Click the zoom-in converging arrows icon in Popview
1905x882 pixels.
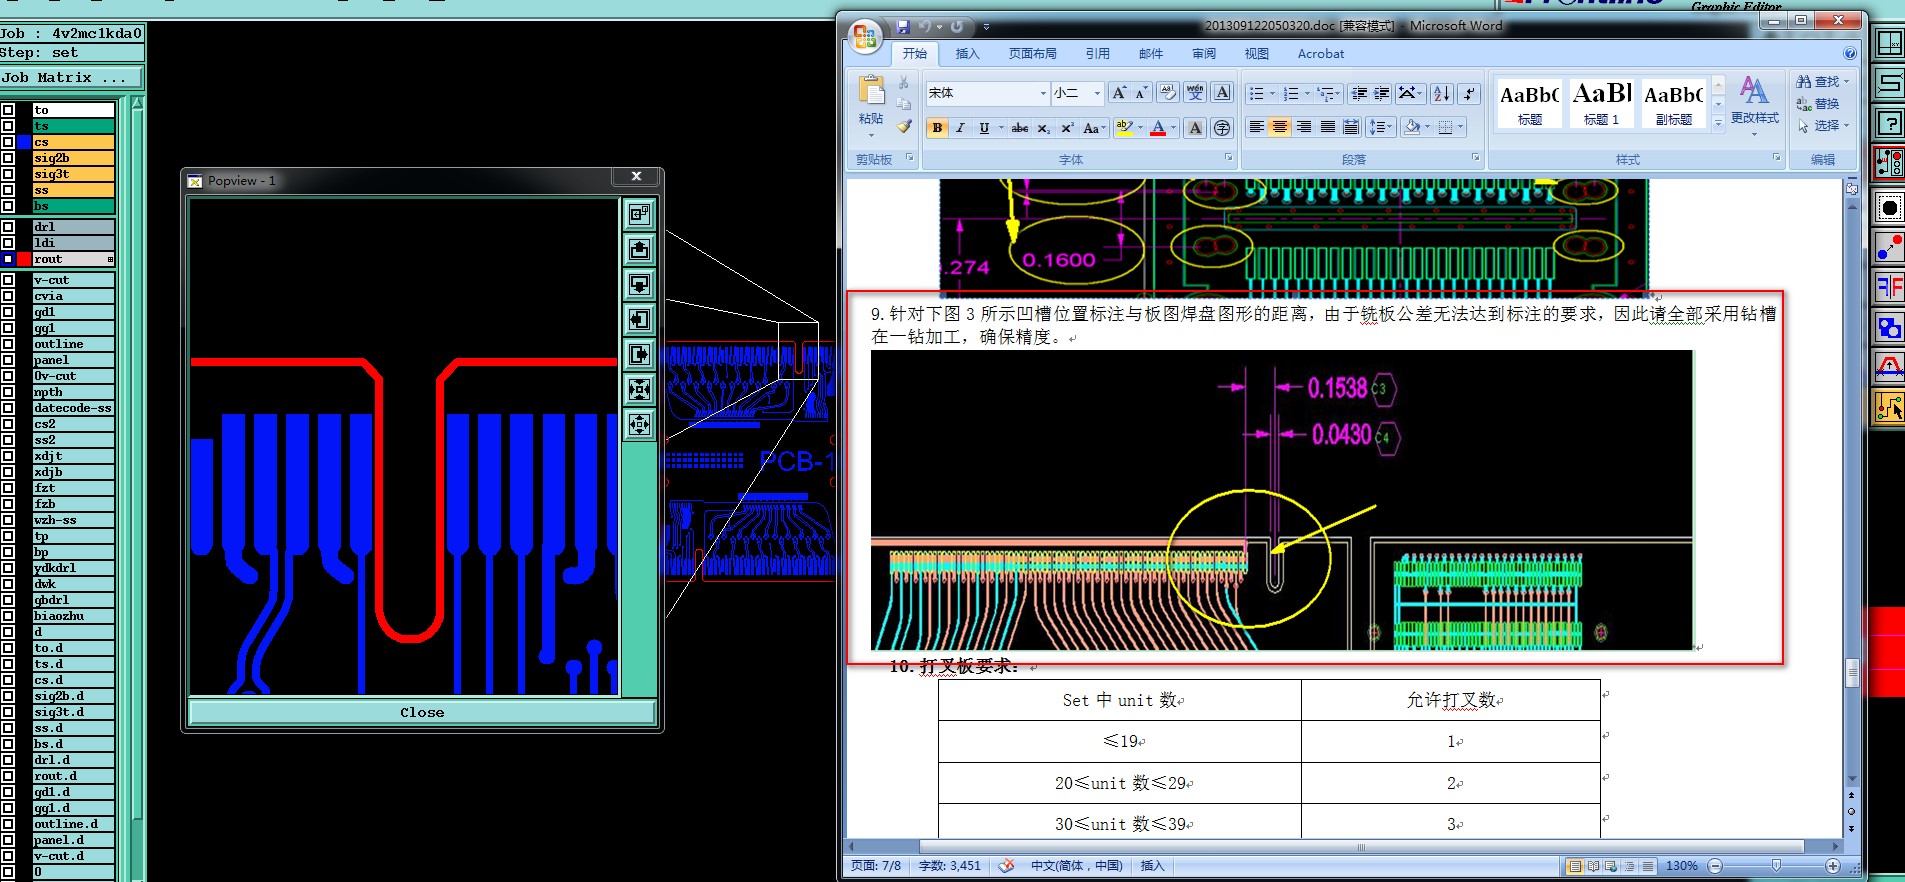[639, 389]
